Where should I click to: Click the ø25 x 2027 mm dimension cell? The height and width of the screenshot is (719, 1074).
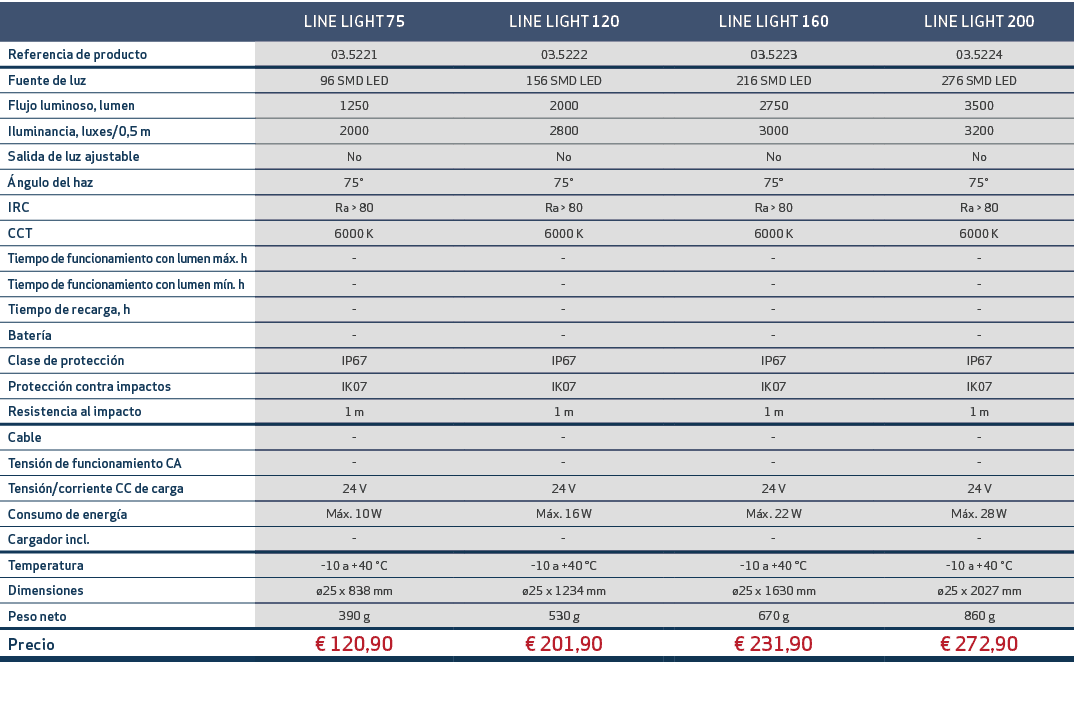(x=979, y=590)
